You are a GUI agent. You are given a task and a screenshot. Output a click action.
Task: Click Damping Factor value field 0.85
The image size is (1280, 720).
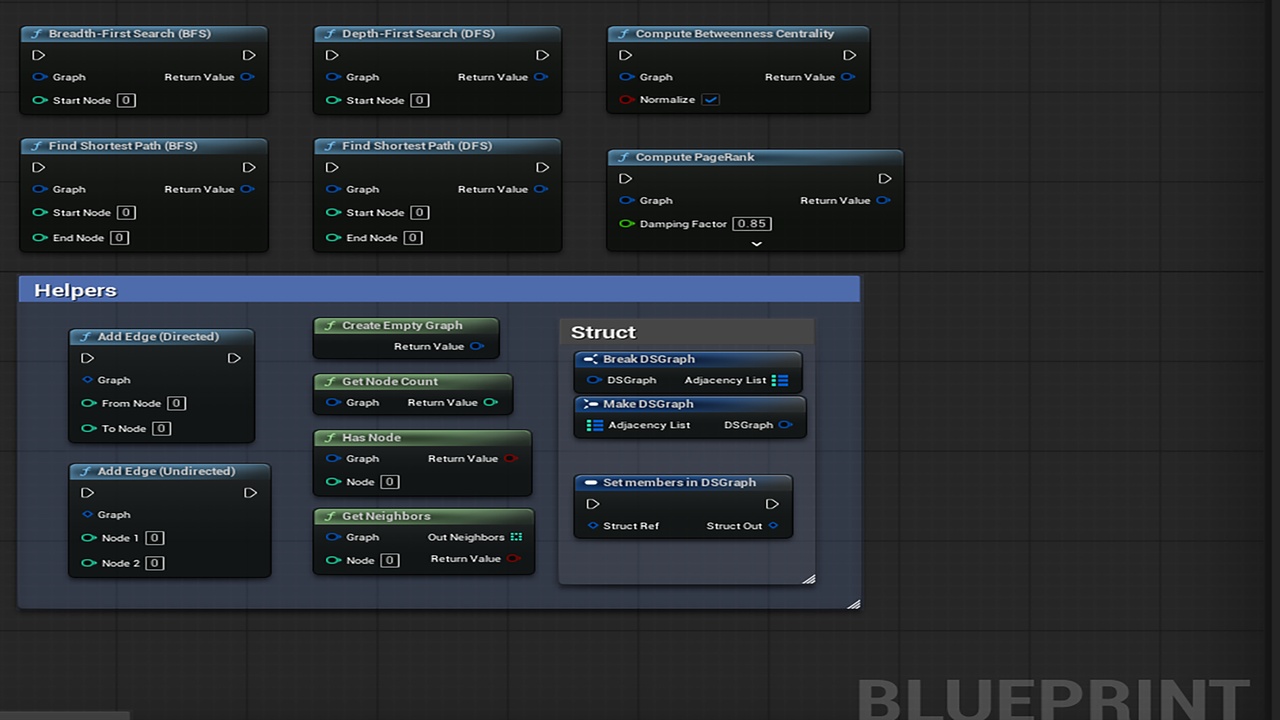coord(752,224)
